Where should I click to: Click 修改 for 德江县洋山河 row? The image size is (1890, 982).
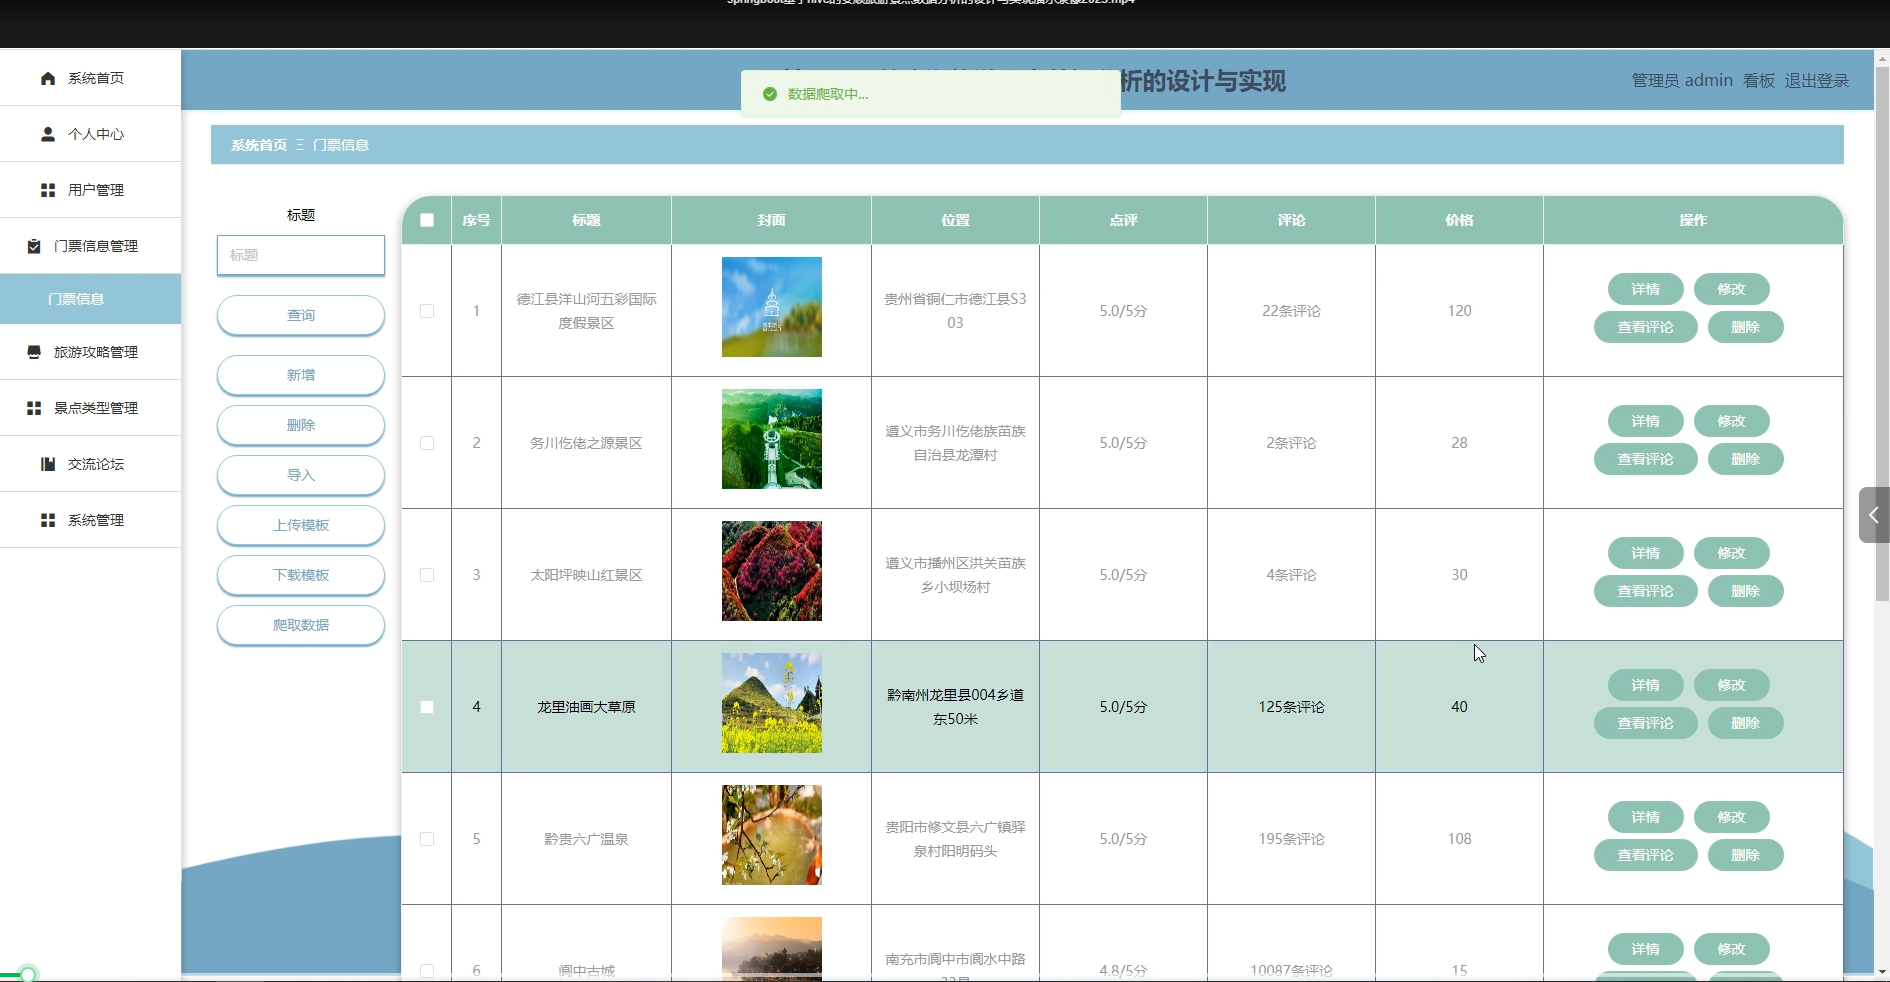coord(1732,289)
